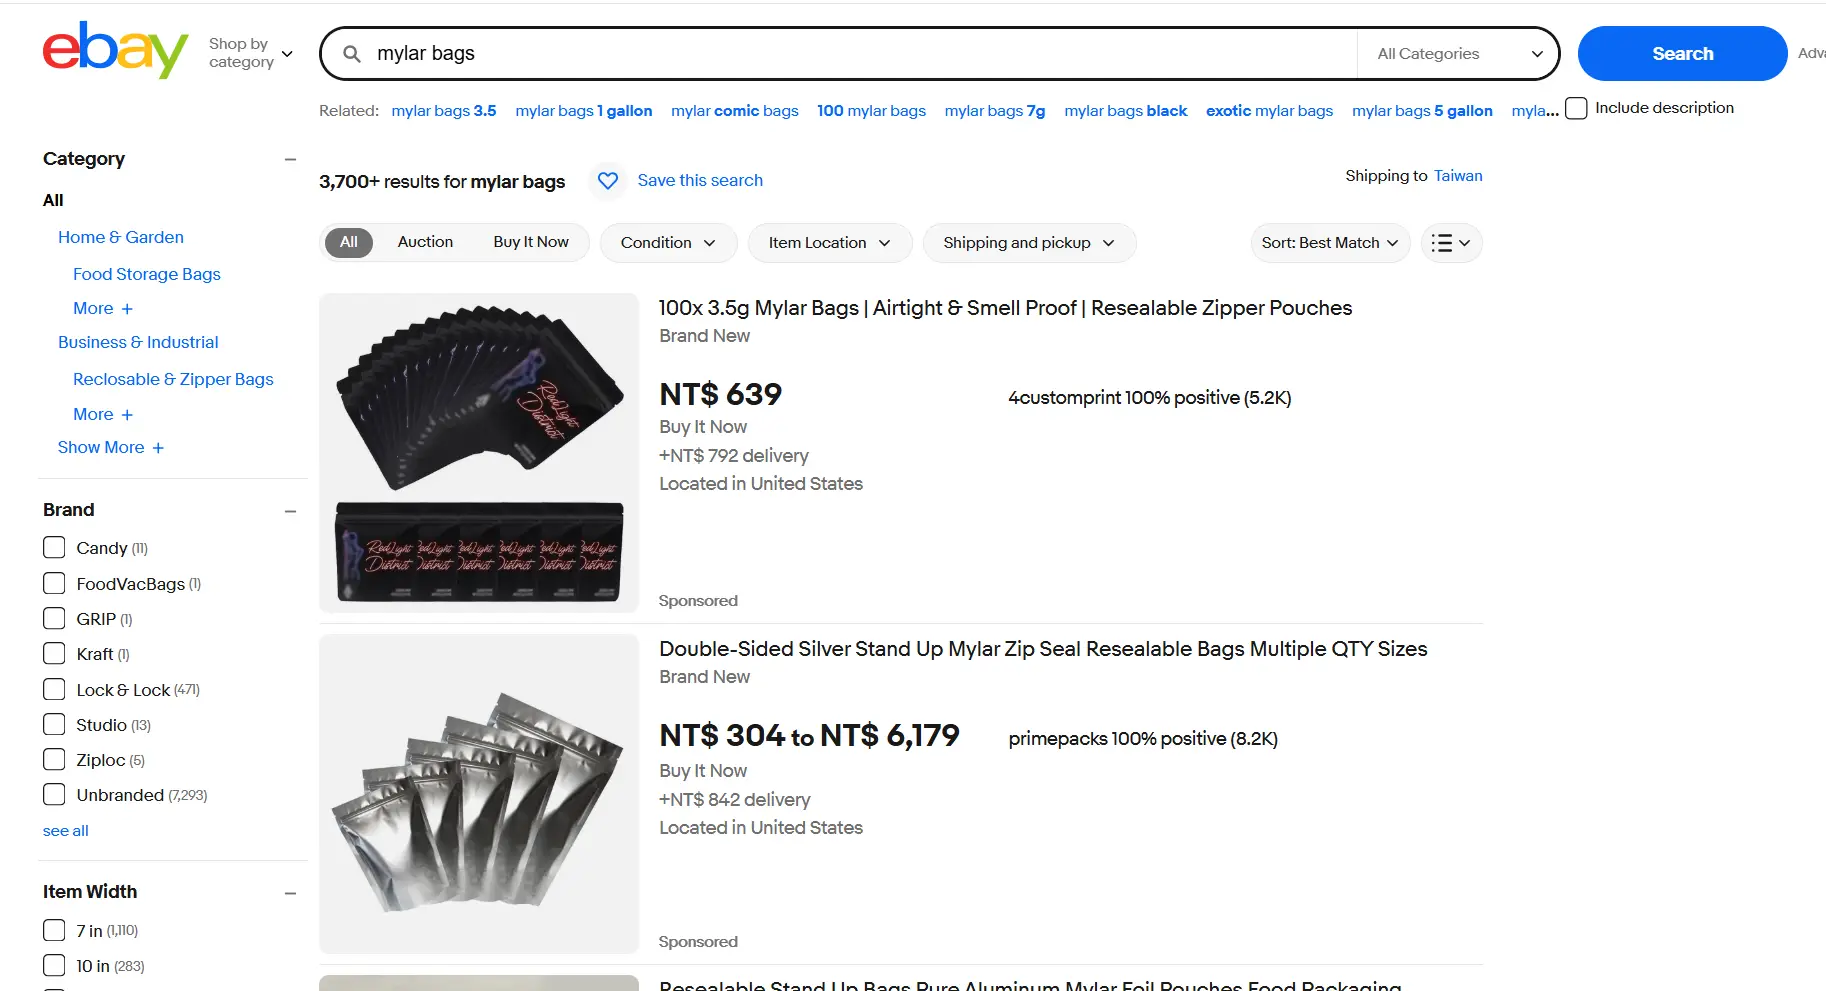This screenshot has height=991, width=1826.
Task: Switch to the Auction tab
Action: click(425, 241)
